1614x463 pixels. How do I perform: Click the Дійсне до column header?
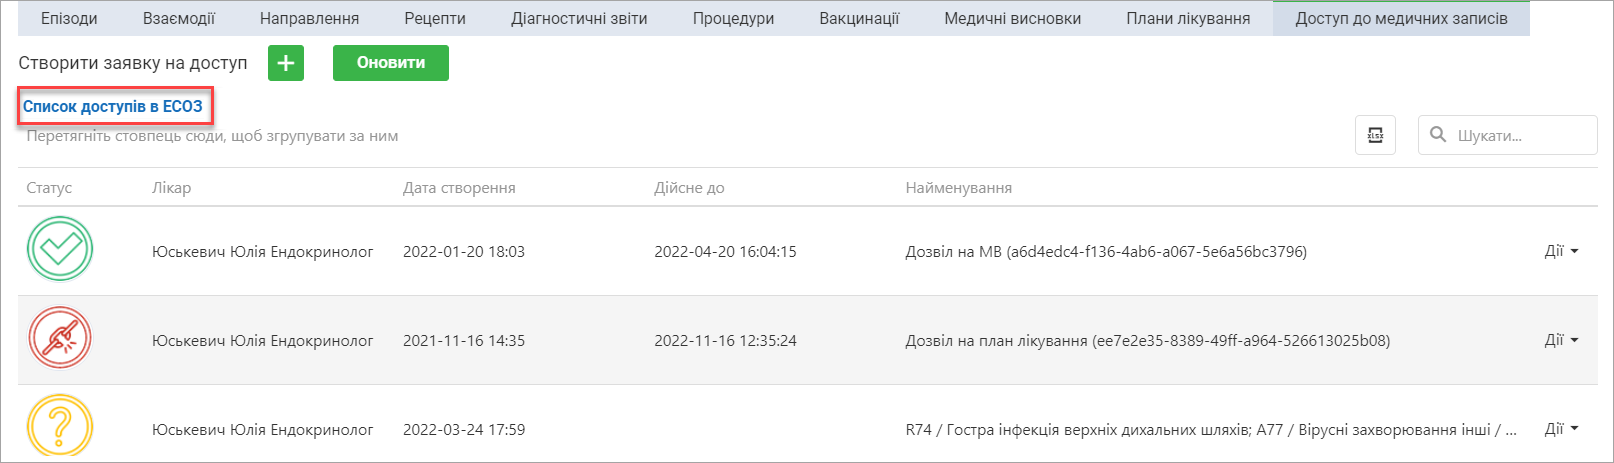click(689, 188)
